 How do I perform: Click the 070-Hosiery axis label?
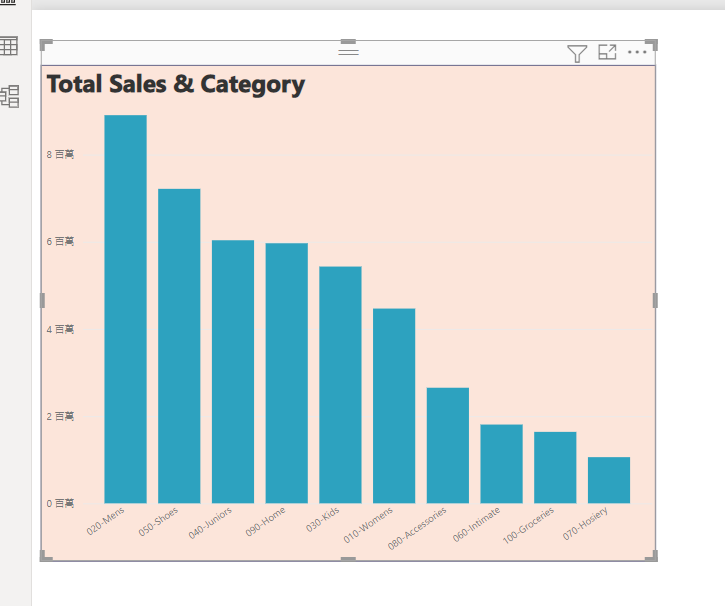(x=585, y=523)
